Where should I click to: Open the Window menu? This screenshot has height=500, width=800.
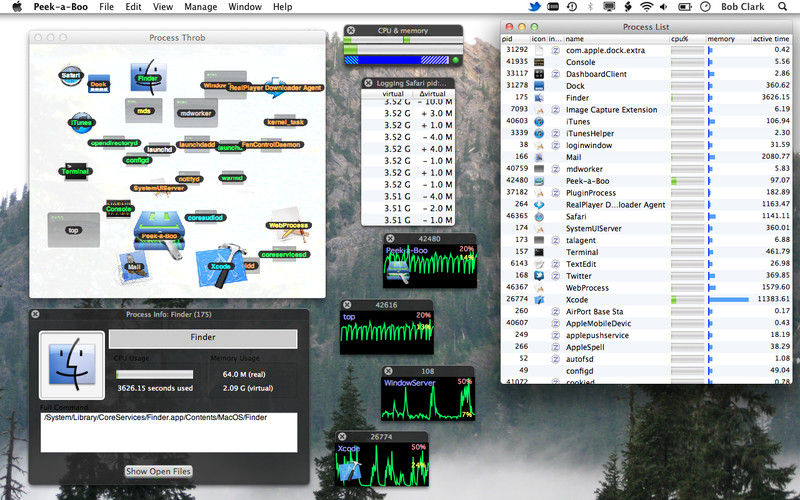point(245,7)
